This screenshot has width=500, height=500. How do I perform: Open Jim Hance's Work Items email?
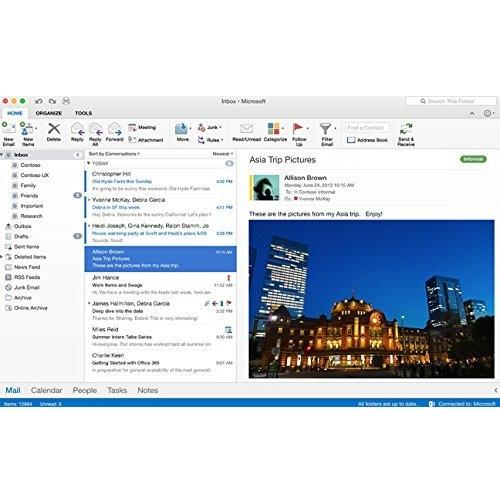[x=160, y=285]
